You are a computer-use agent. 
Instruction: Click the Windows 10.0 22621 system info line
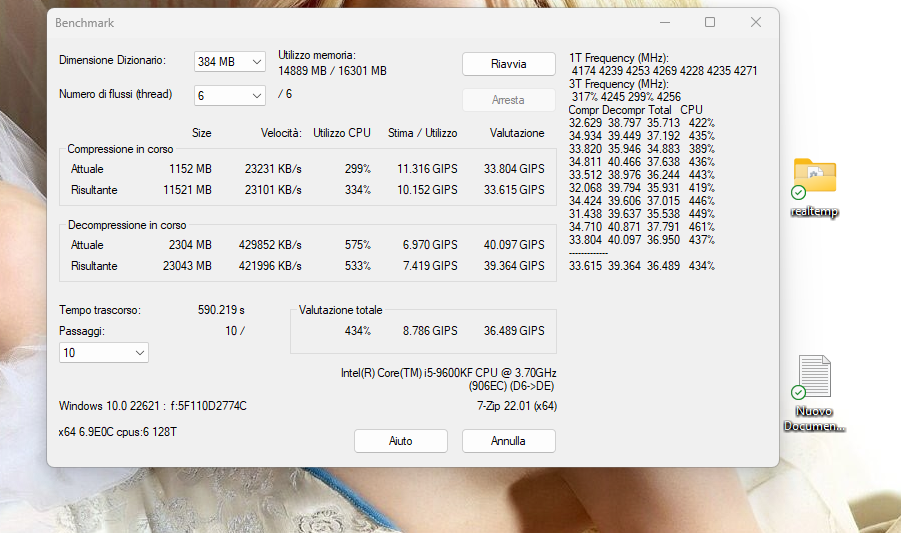(153, 406)
